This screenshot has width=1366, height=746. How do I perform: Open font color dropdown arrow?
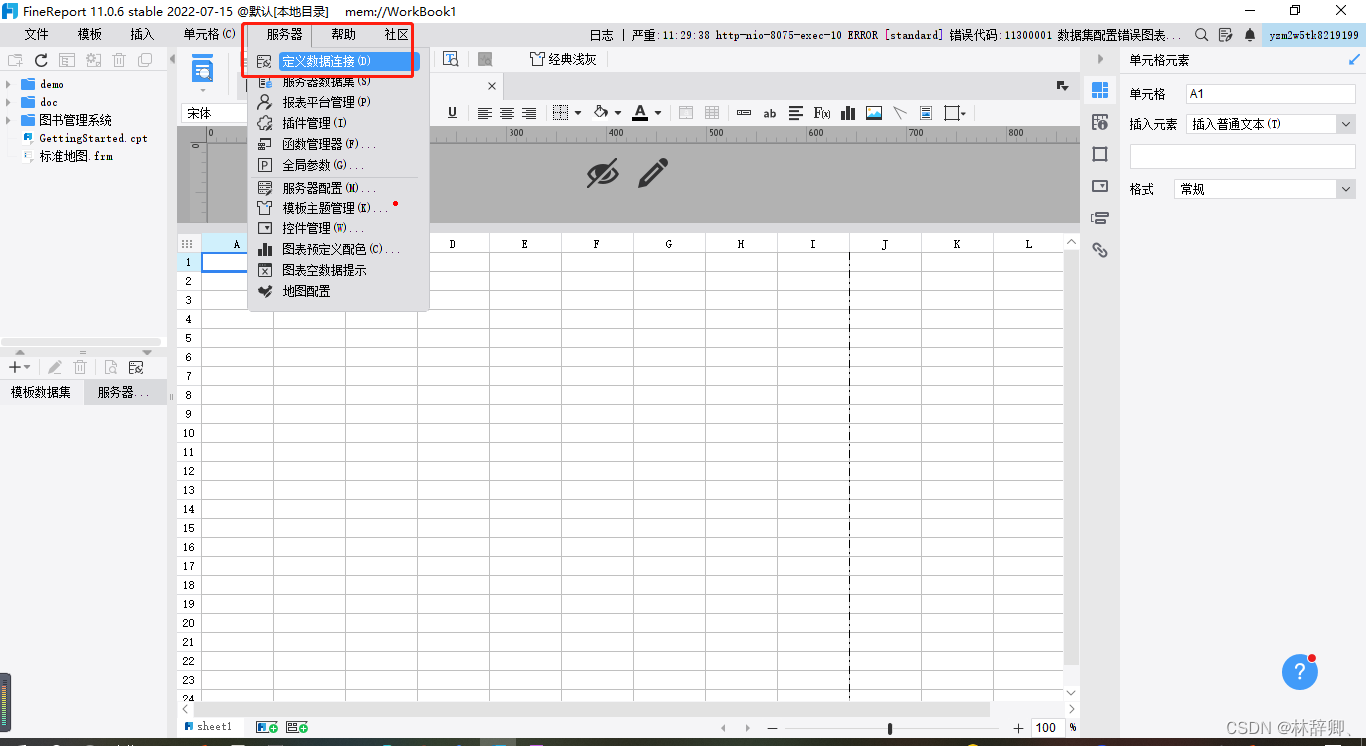click(x=657, y=113)
